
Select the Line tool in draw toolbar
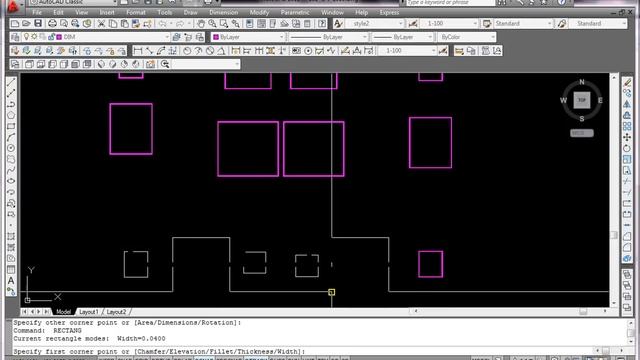click(11, 82)
